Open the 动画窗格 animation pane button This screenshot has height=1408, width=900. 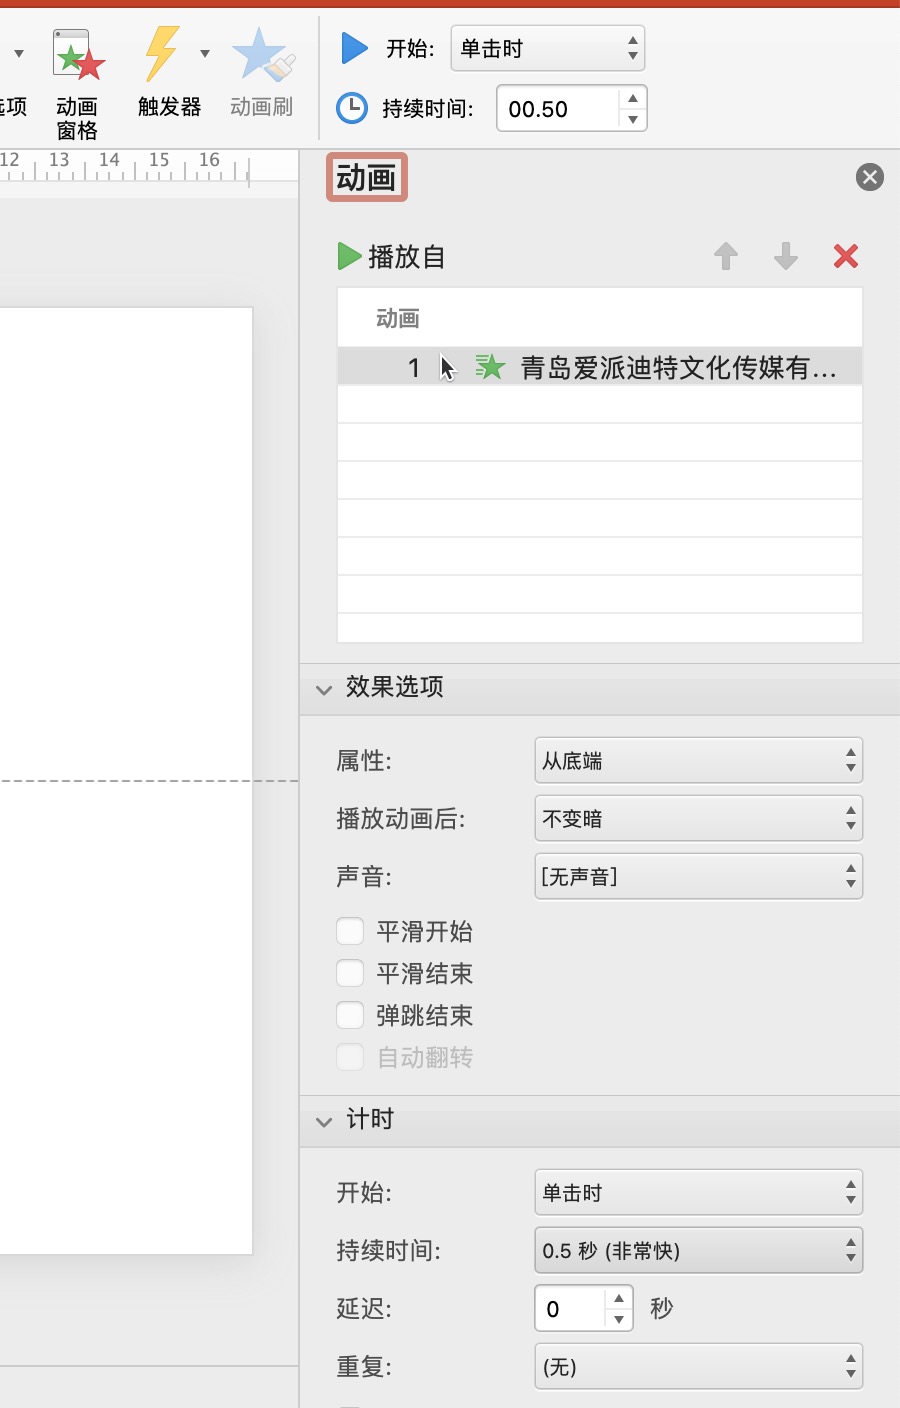coord(77,84)
